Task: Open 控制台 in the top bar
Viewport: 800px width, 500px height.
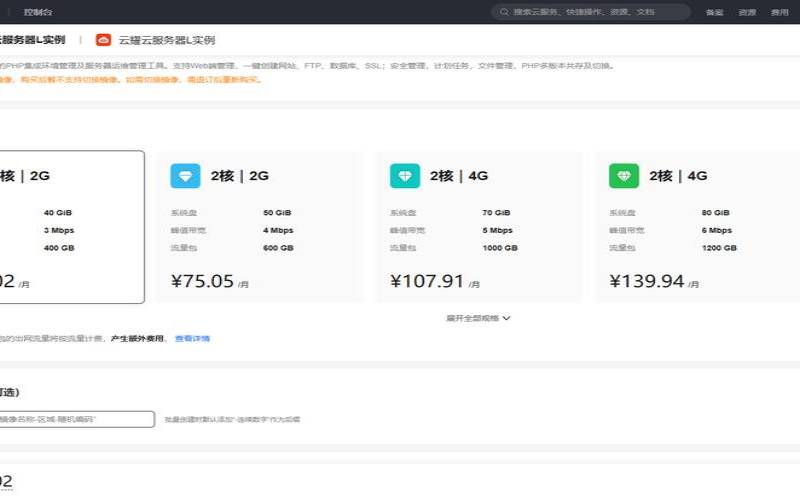Action: 38,12
